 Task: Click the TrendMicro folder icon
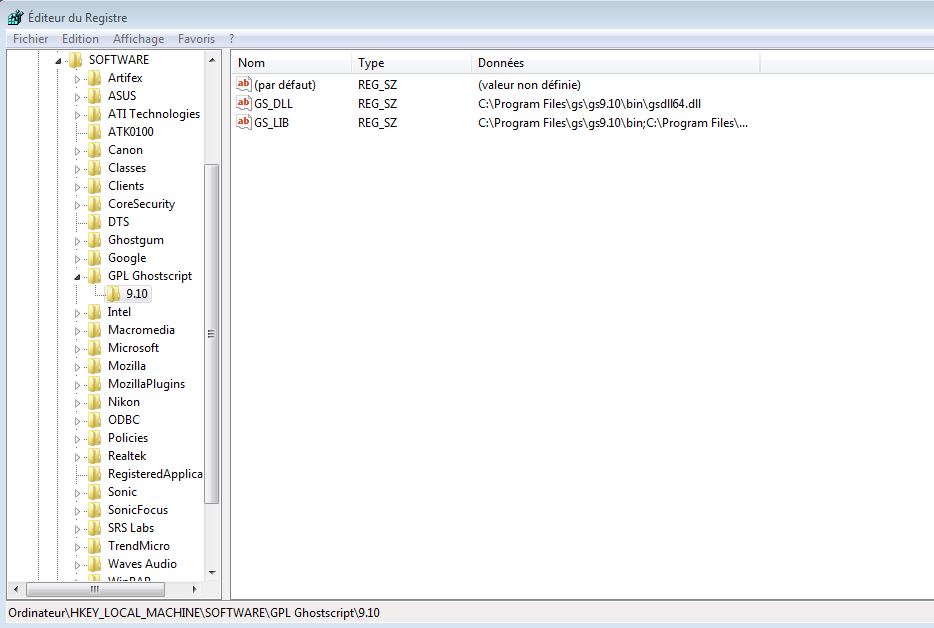[94, 546]
